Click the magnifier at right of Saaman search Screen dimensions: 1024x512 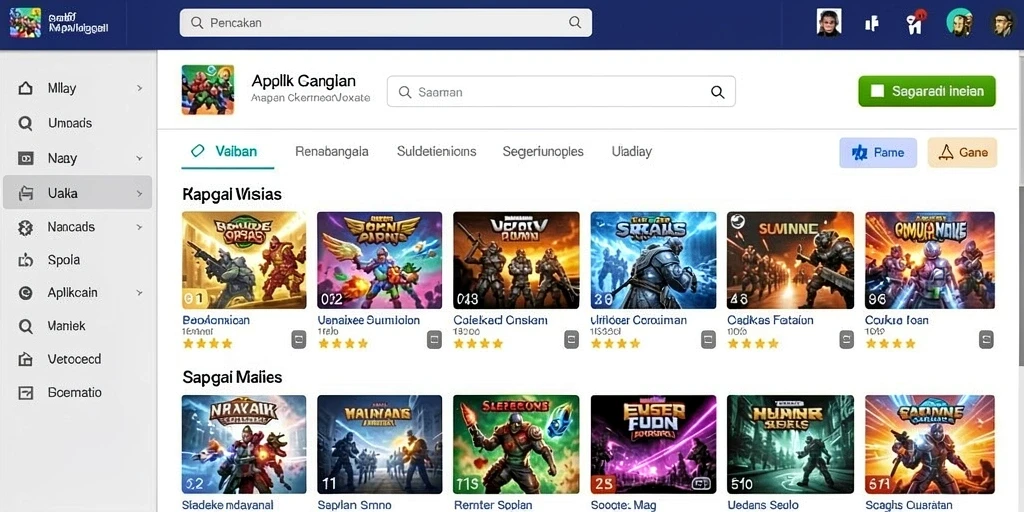coord(717,92)
